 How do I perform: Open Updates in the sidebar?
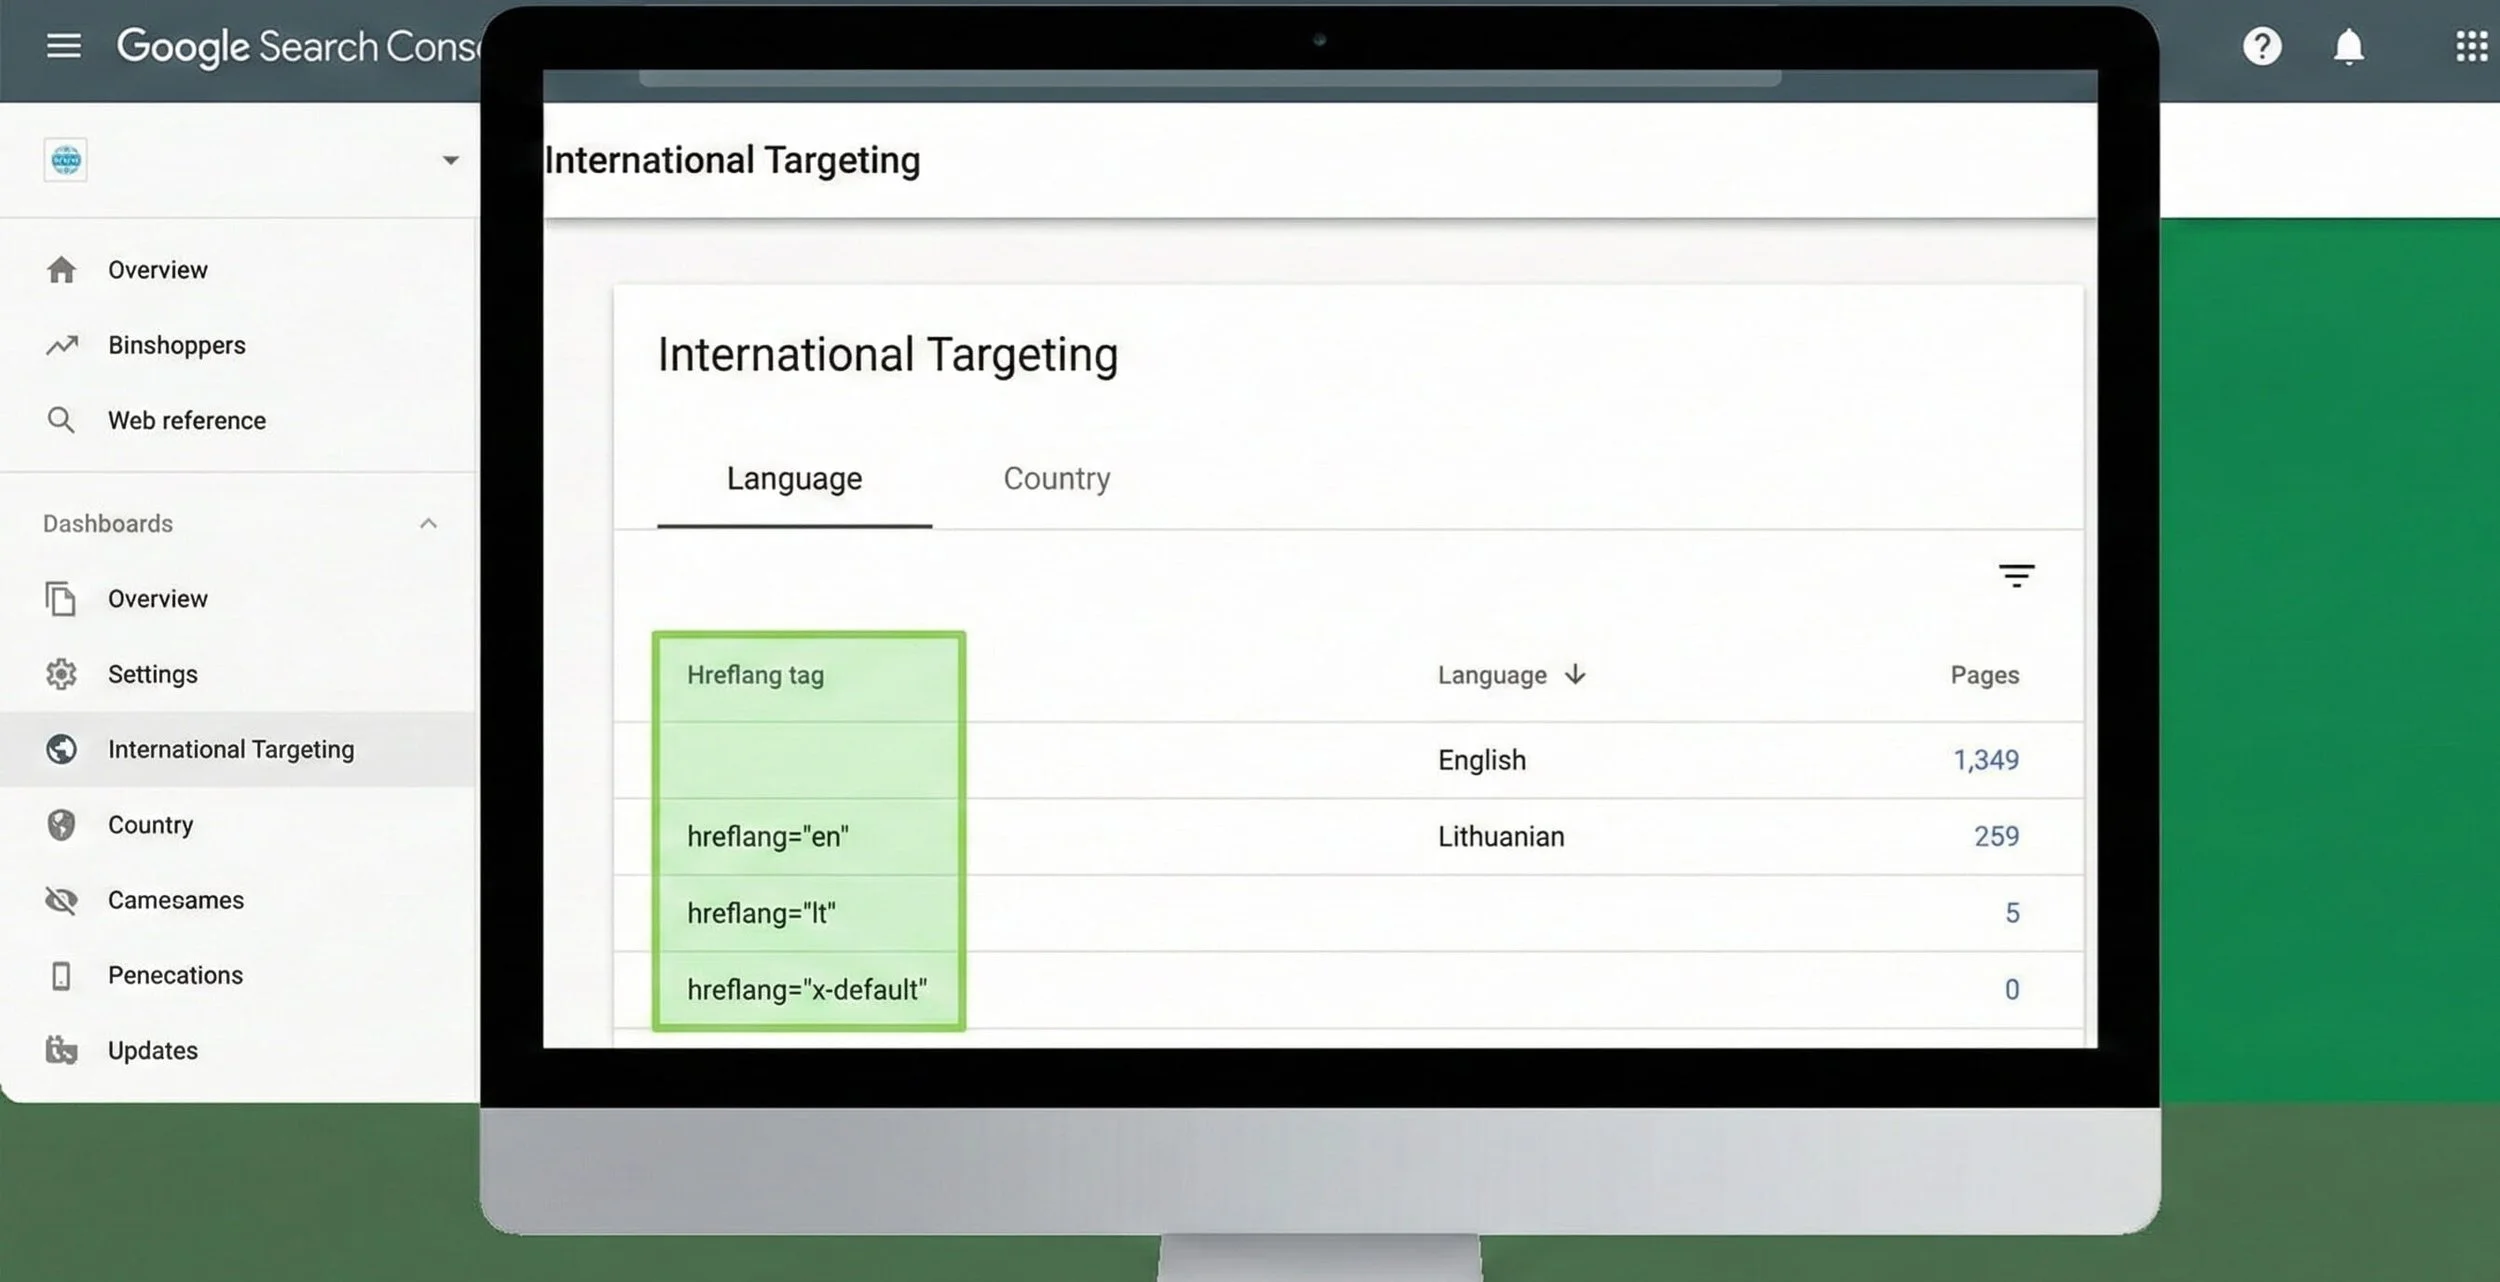tap(153, 1050)
